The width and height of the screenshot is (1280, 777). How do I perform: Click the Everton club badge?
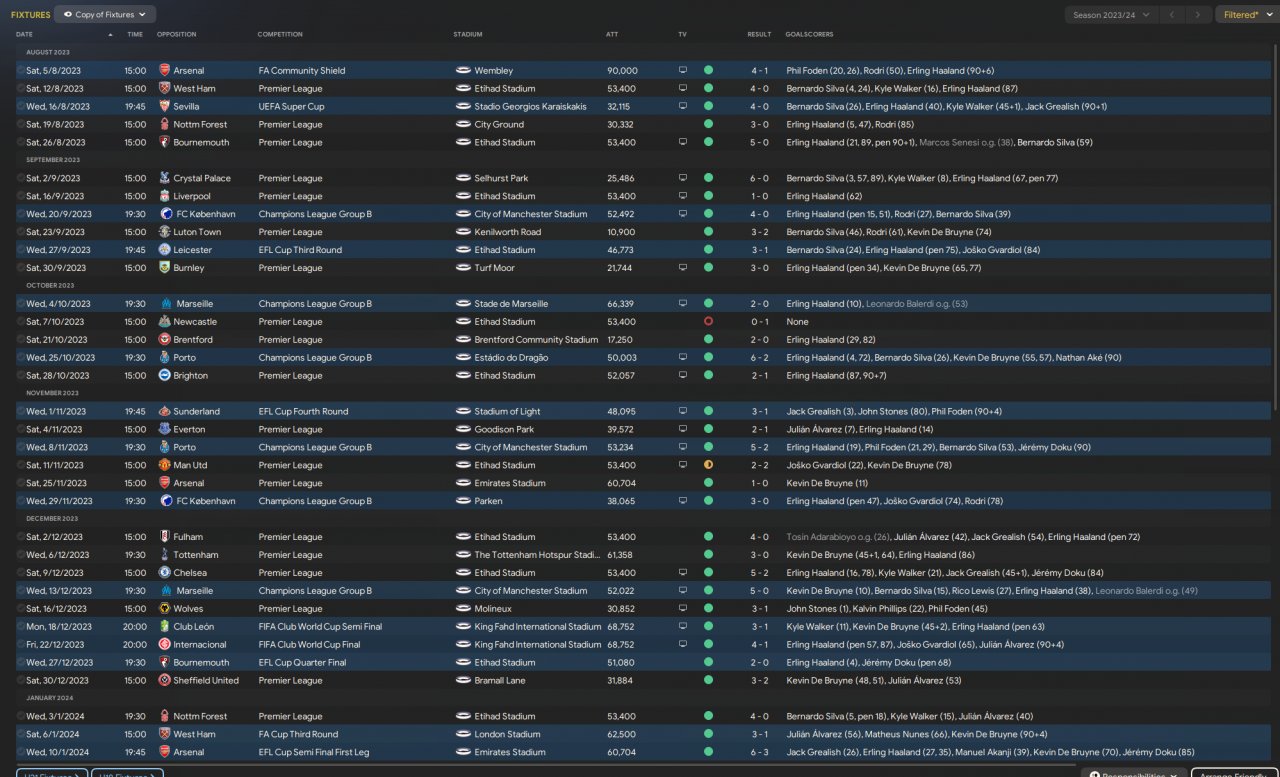pyautogui.click(x=165, y=430)
